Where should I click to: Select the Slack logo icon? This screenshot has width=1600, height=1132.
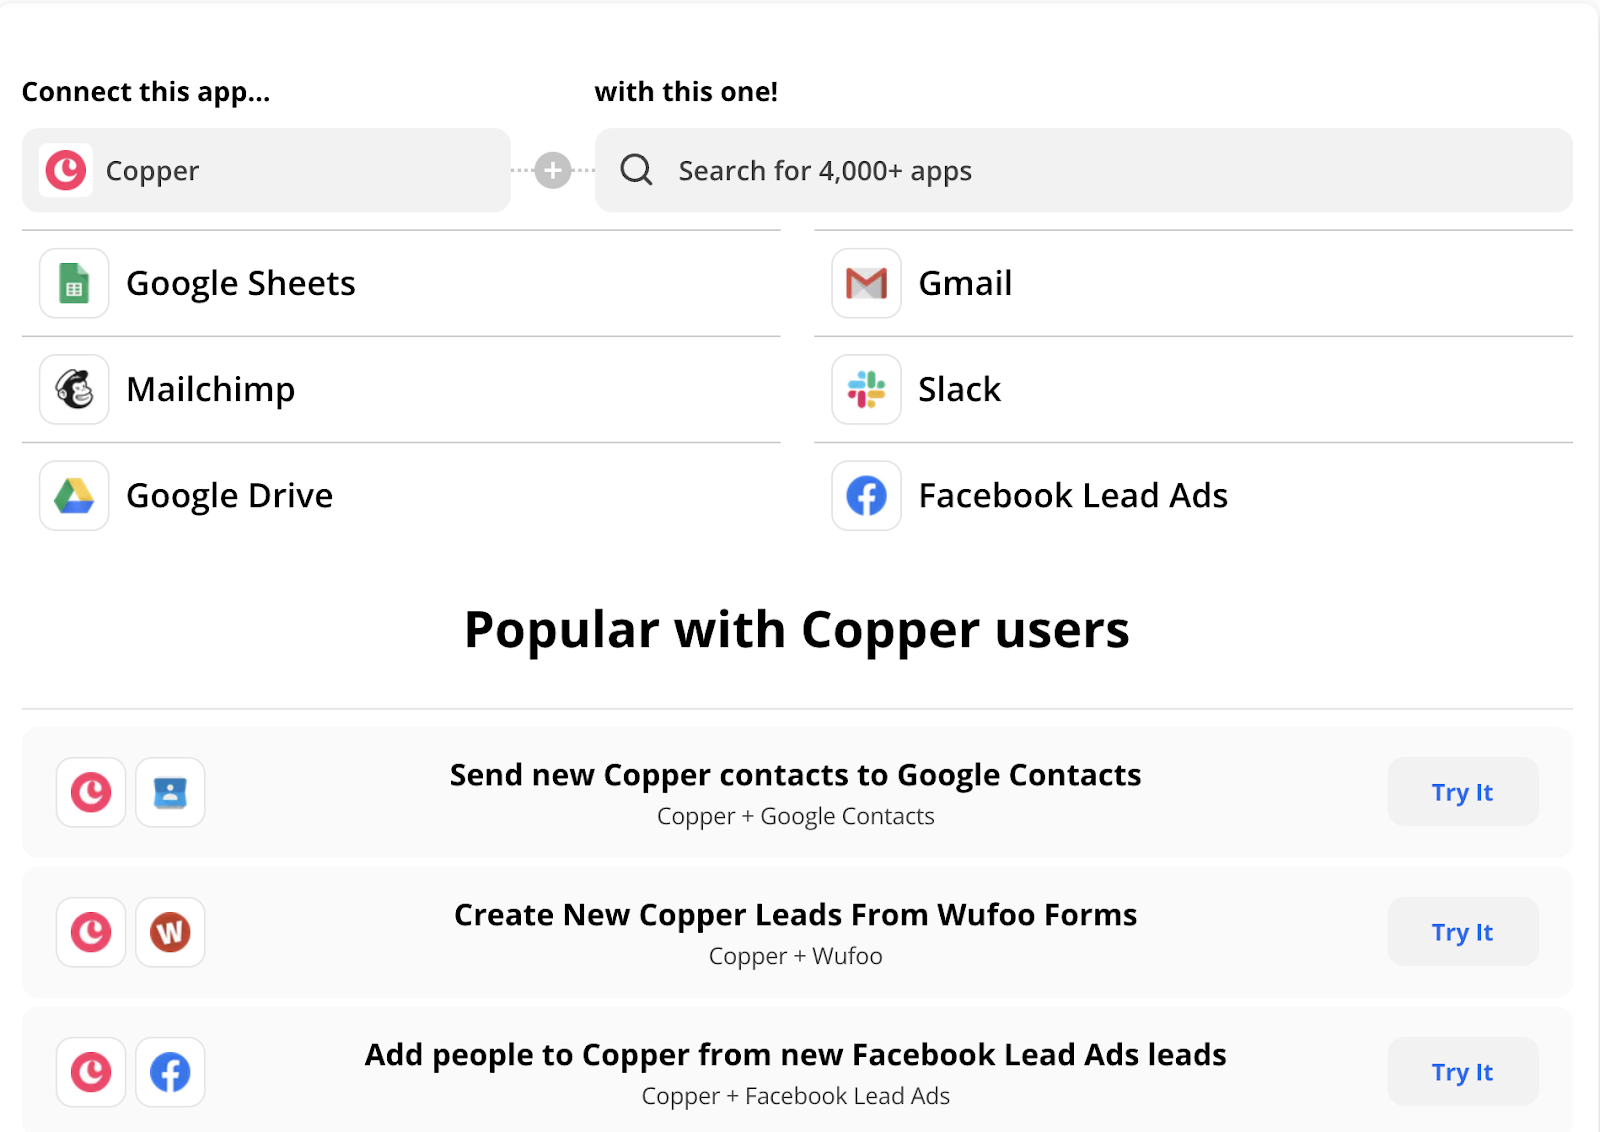pyautogui.click(x=866, y=389)
